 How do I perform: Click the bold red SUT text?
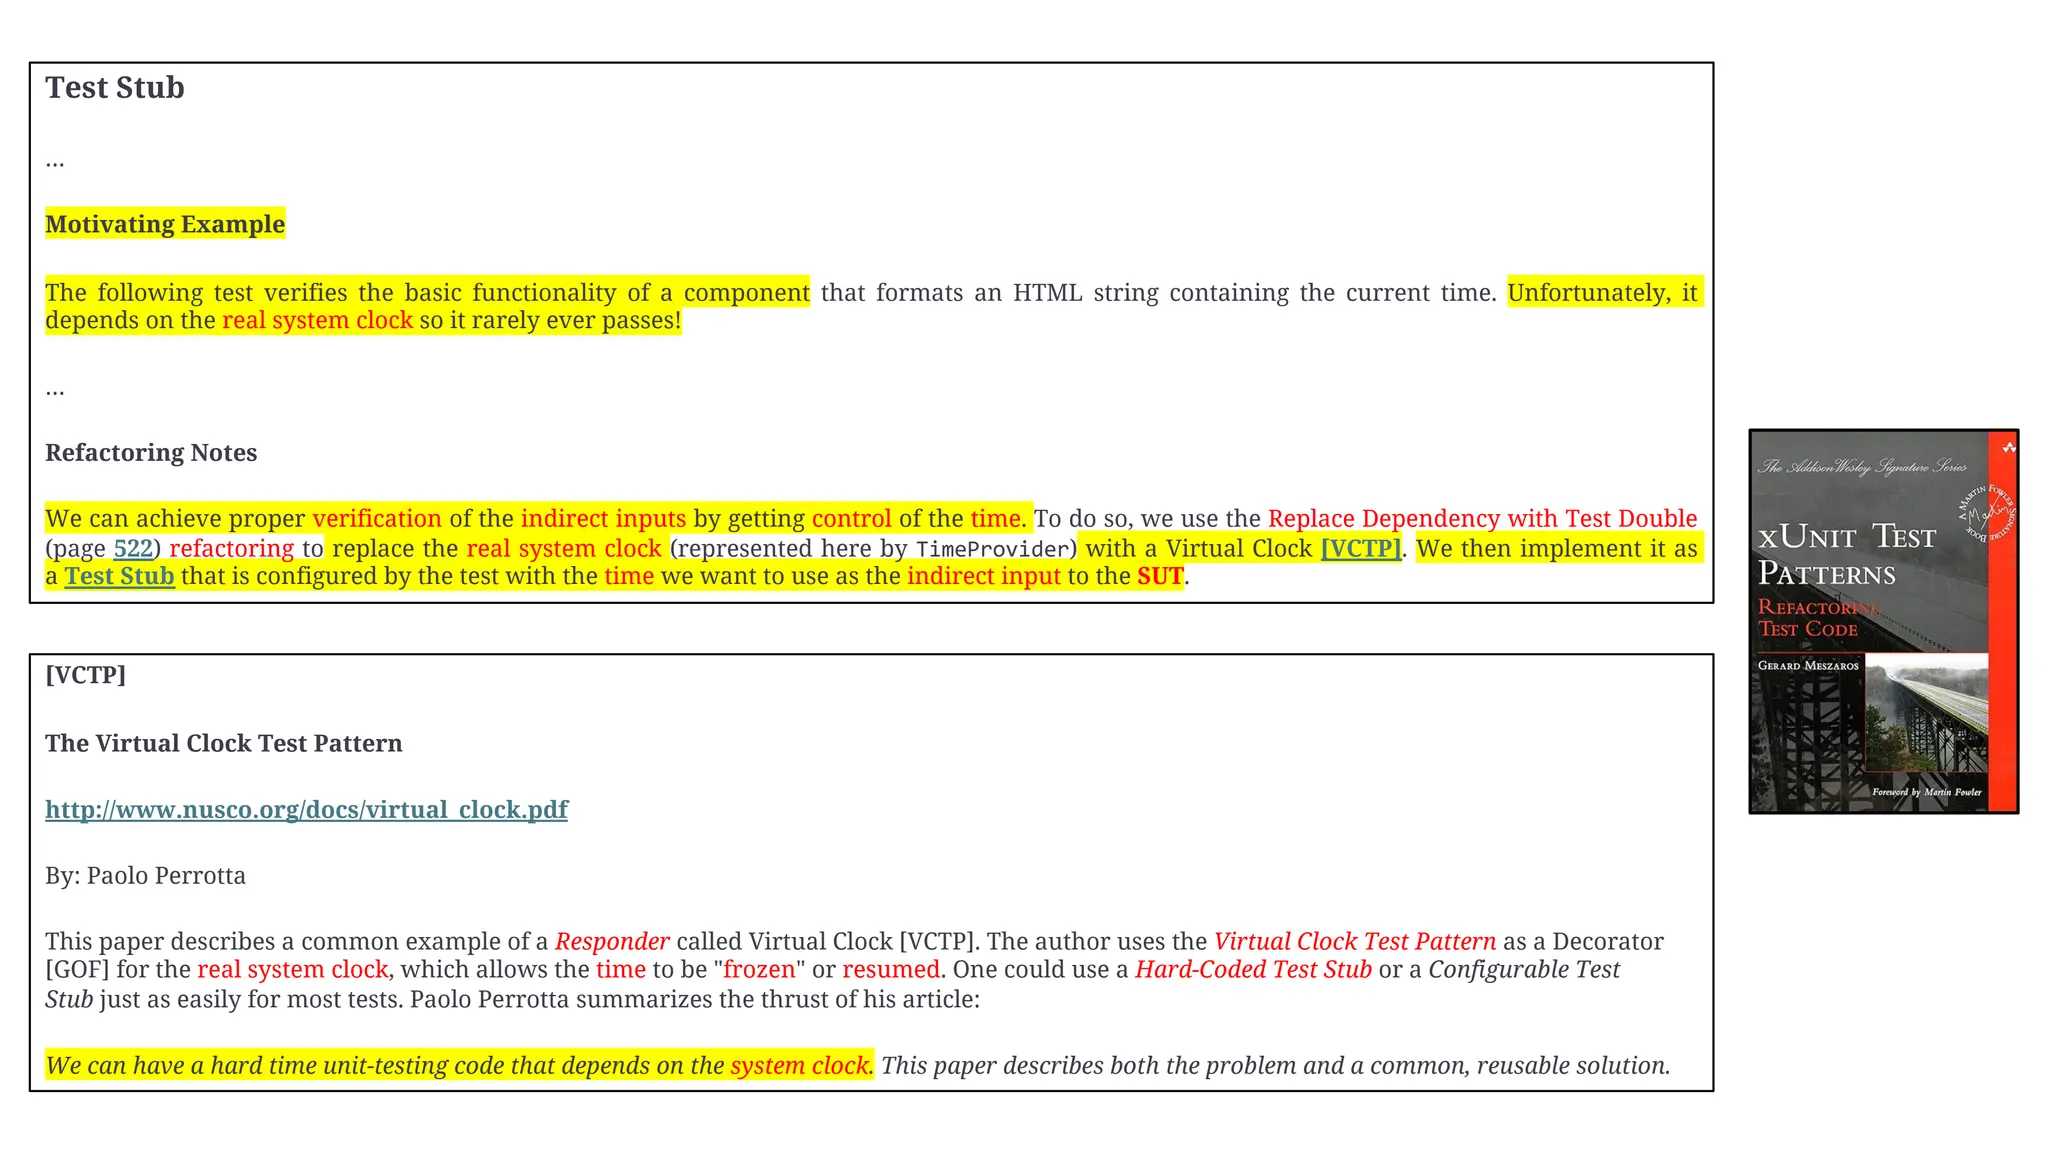(1160, 577)
